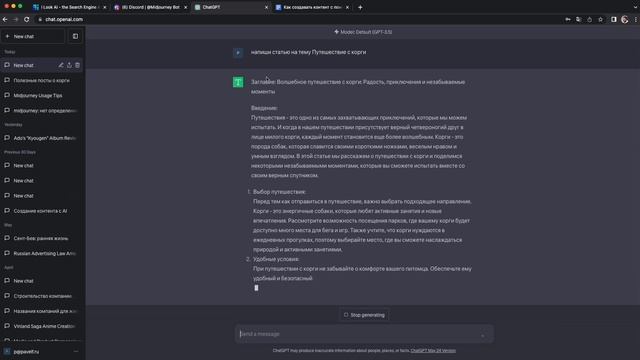Close the Discord browser tab
Image resolution: width=640 pixels, height=360 pixels.
coord(185,7)
